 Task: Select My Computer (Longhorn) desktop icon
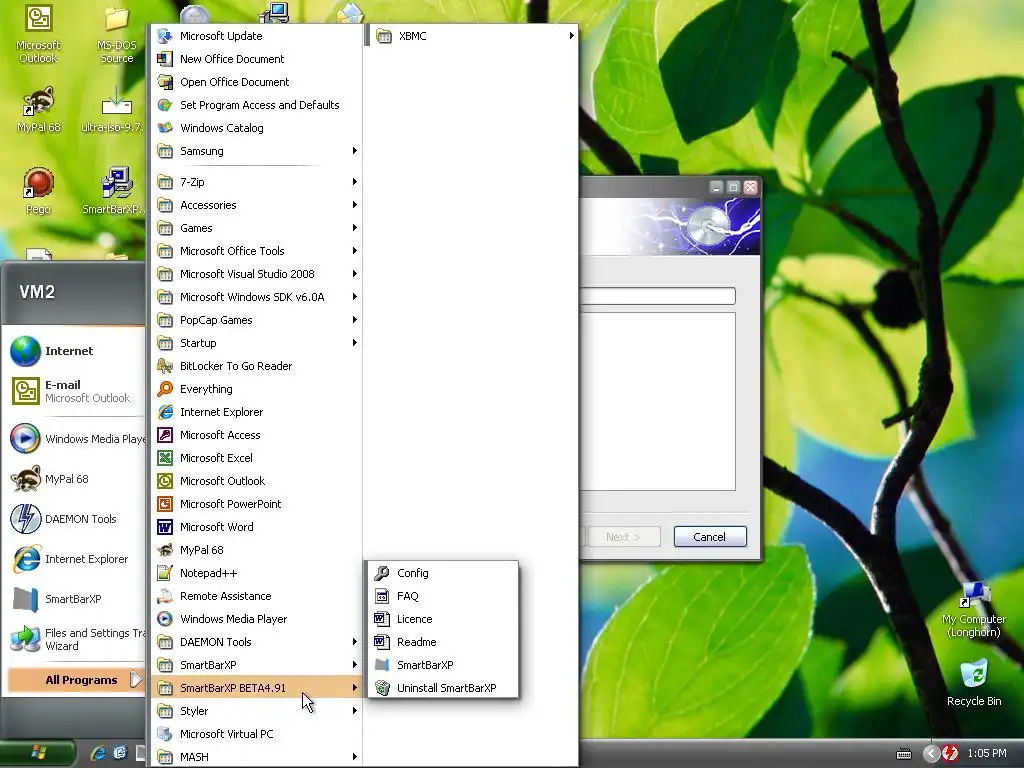tap(974, 609)
